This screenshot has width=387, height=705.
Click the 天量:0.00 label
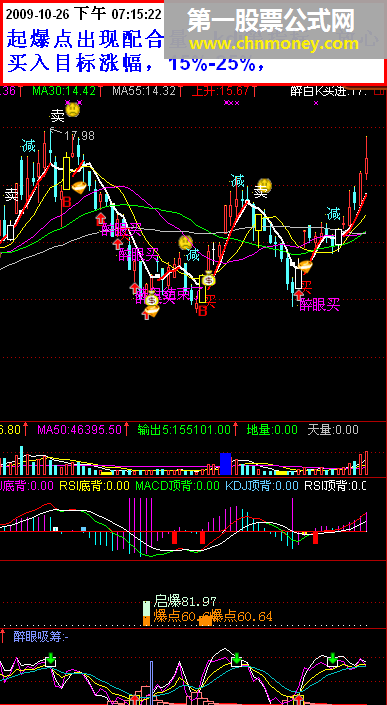(x=333, y=429)
